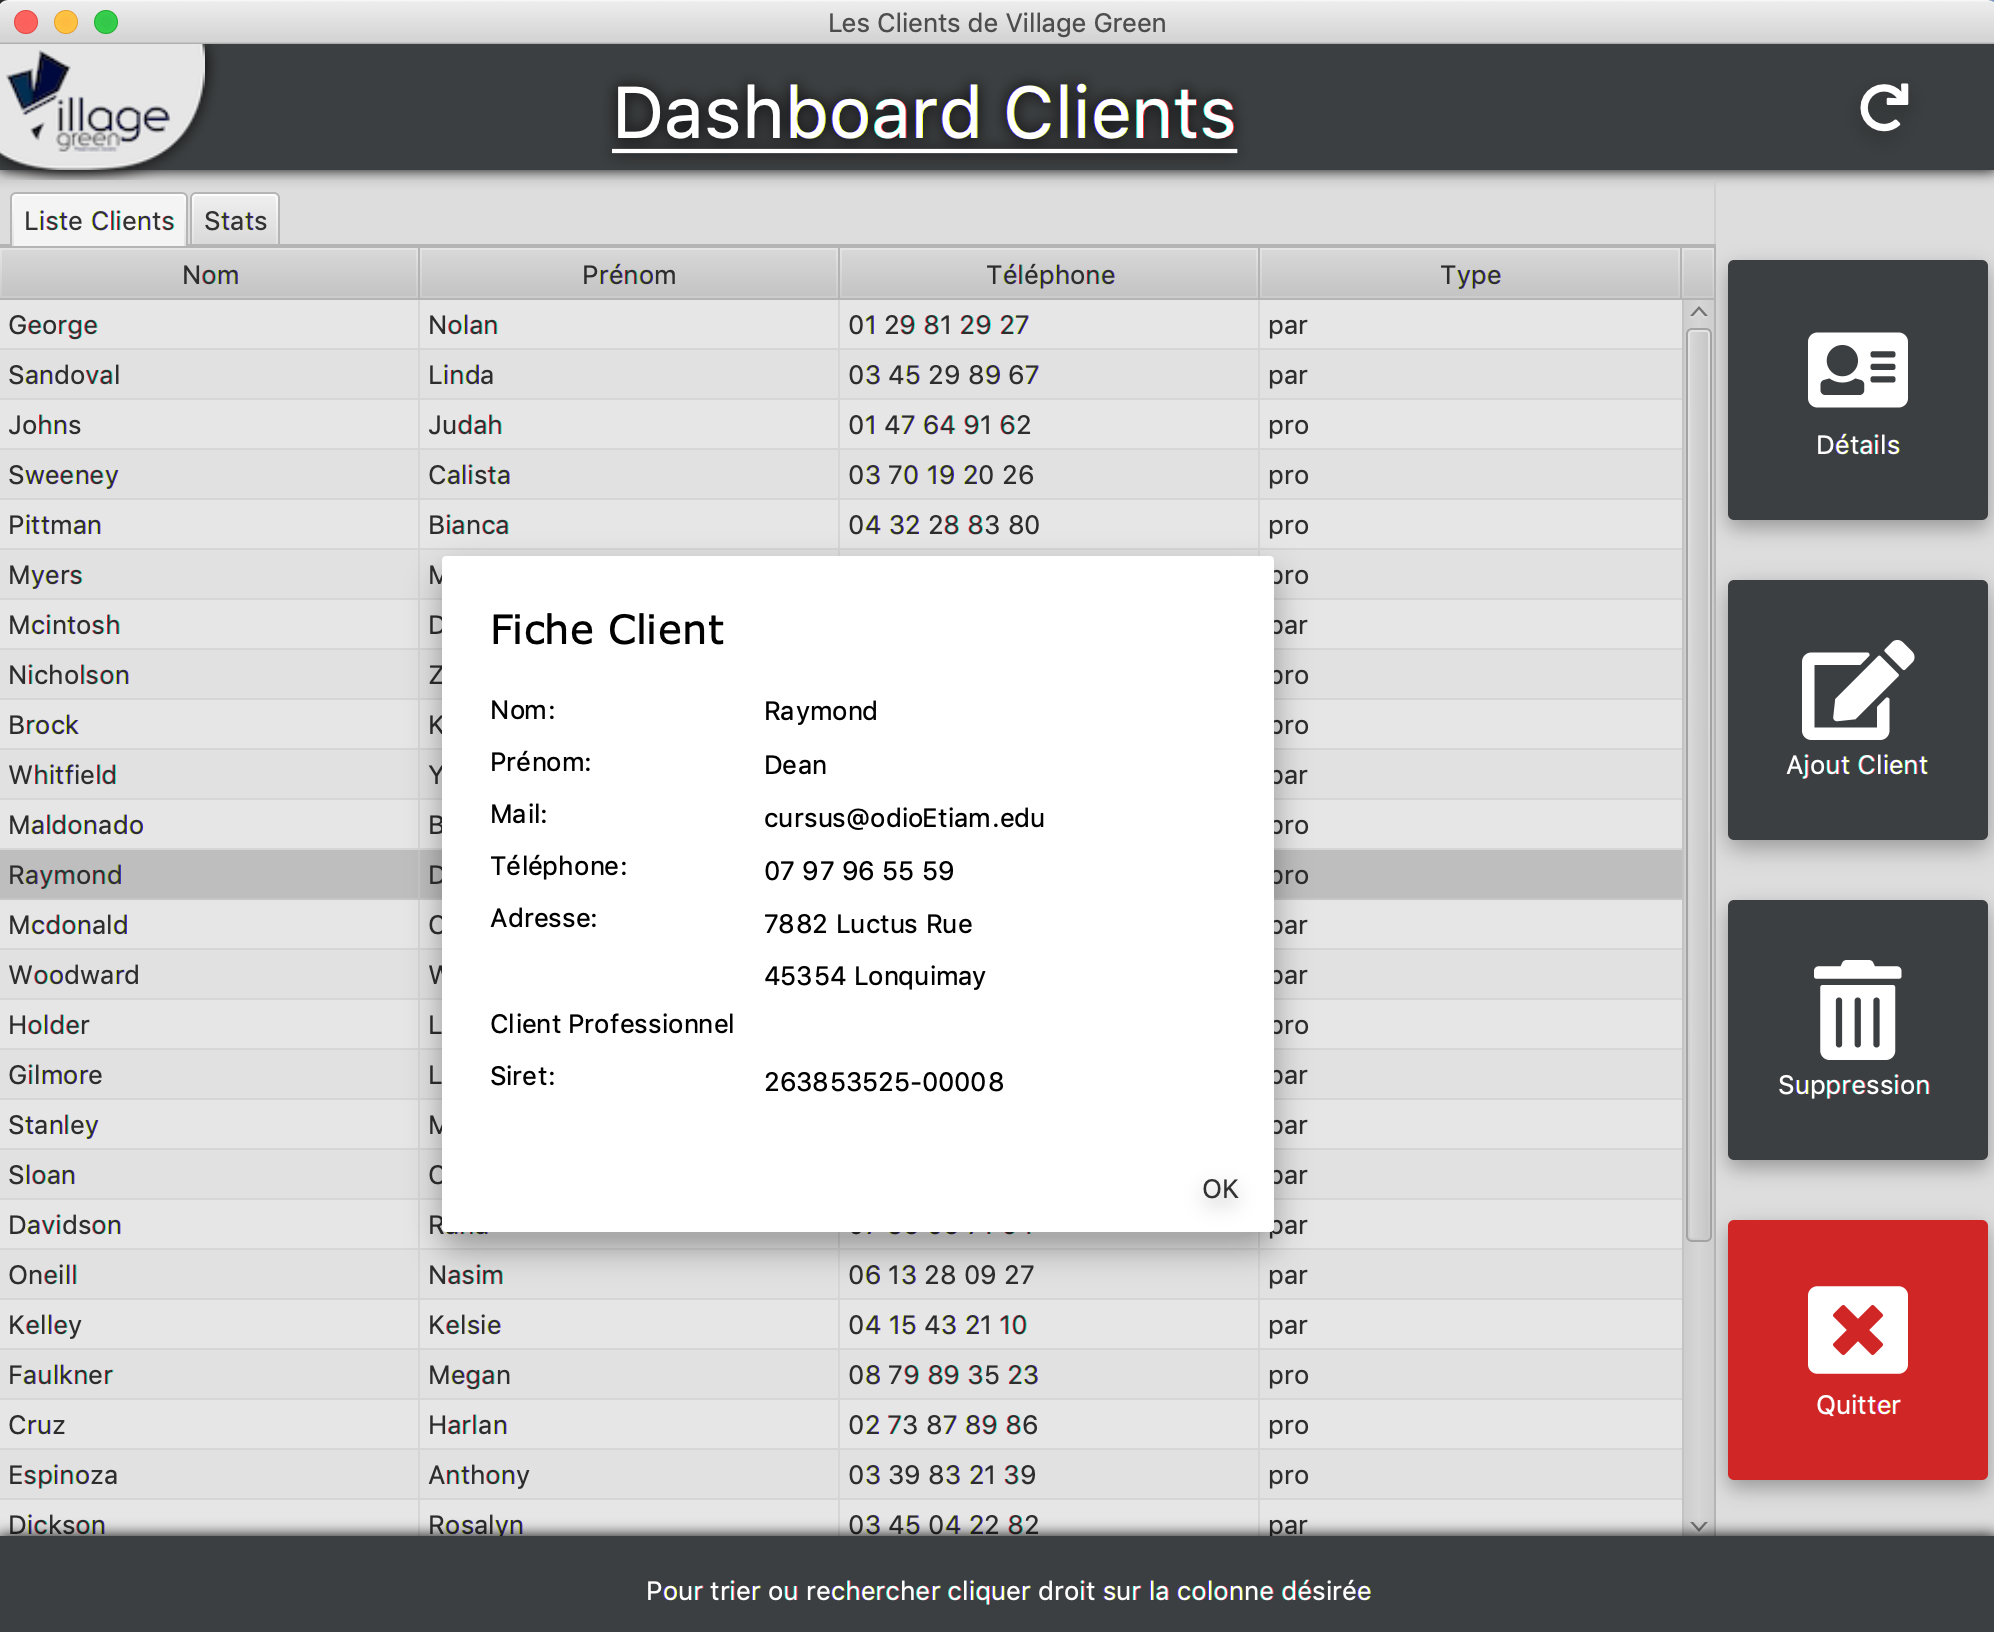Open the Détails client card button

click(1857, 390)
